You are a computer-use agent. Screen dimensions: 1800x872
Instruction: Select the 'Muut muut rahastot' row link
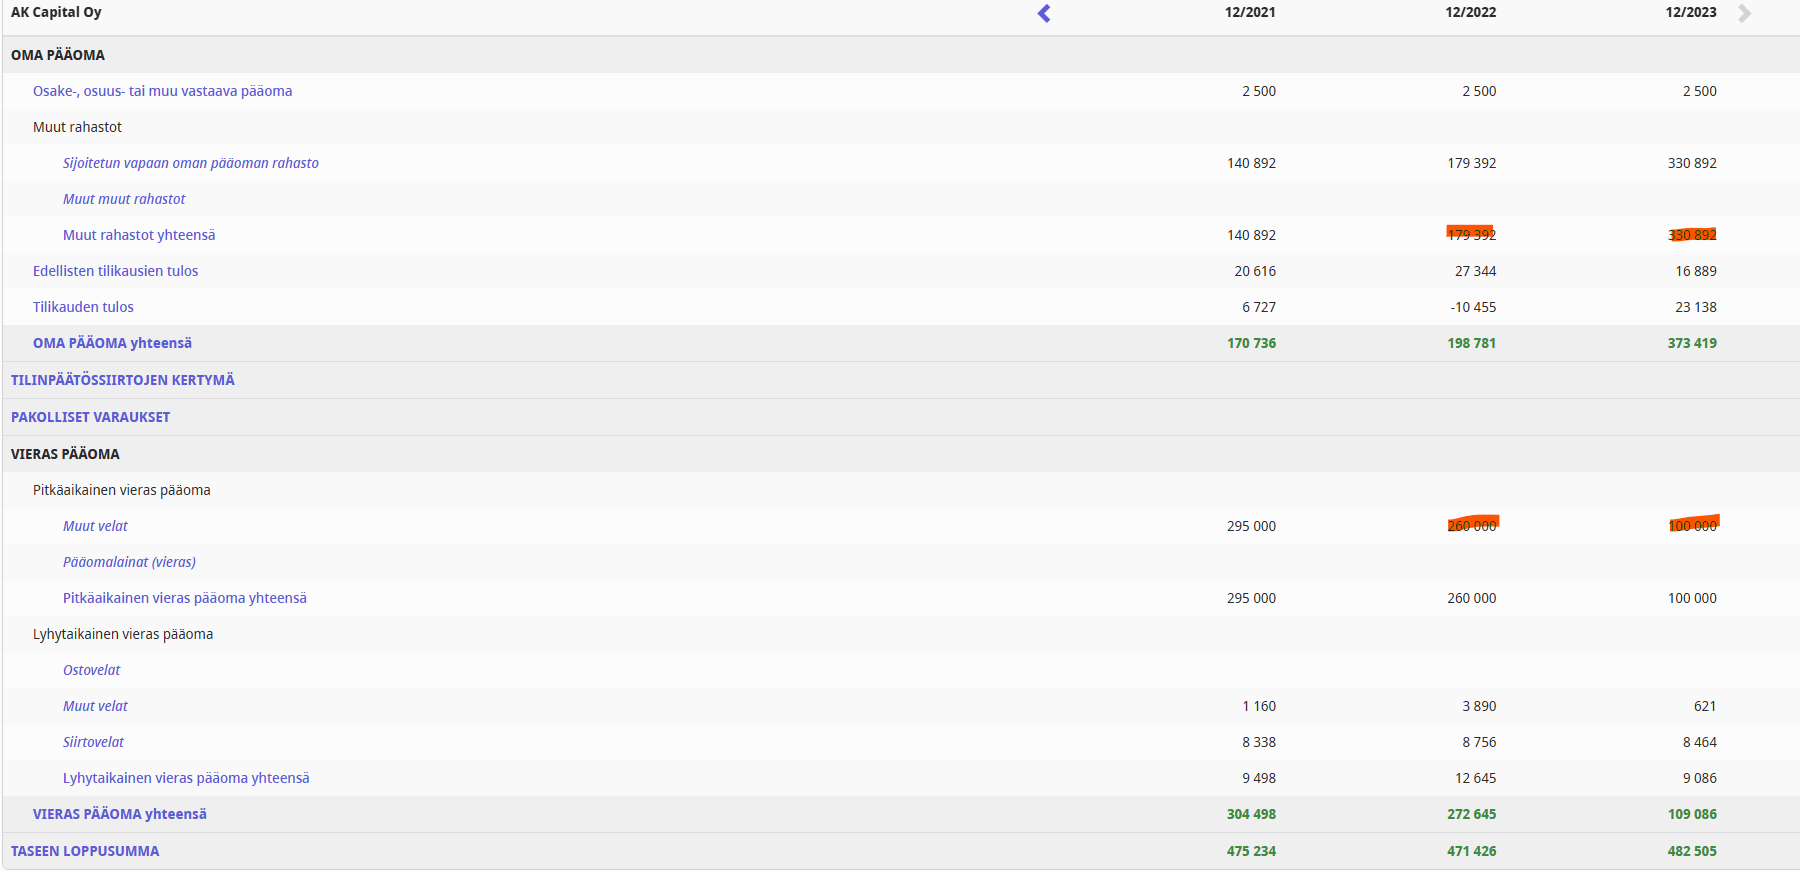pyautogui.click(x=124, y=199)
